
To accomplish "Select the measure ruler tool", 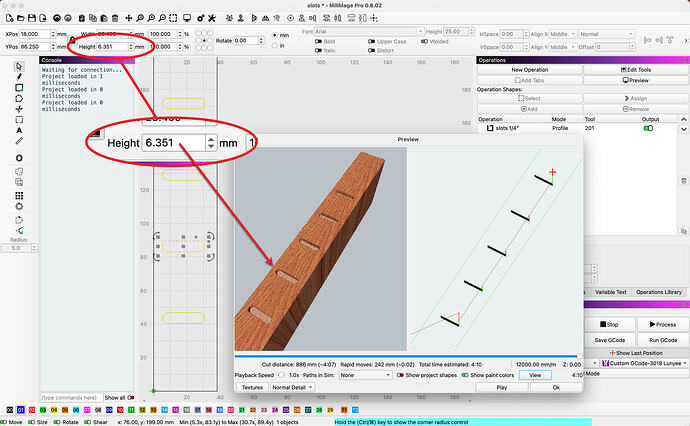I will click(x=19, y=141).
